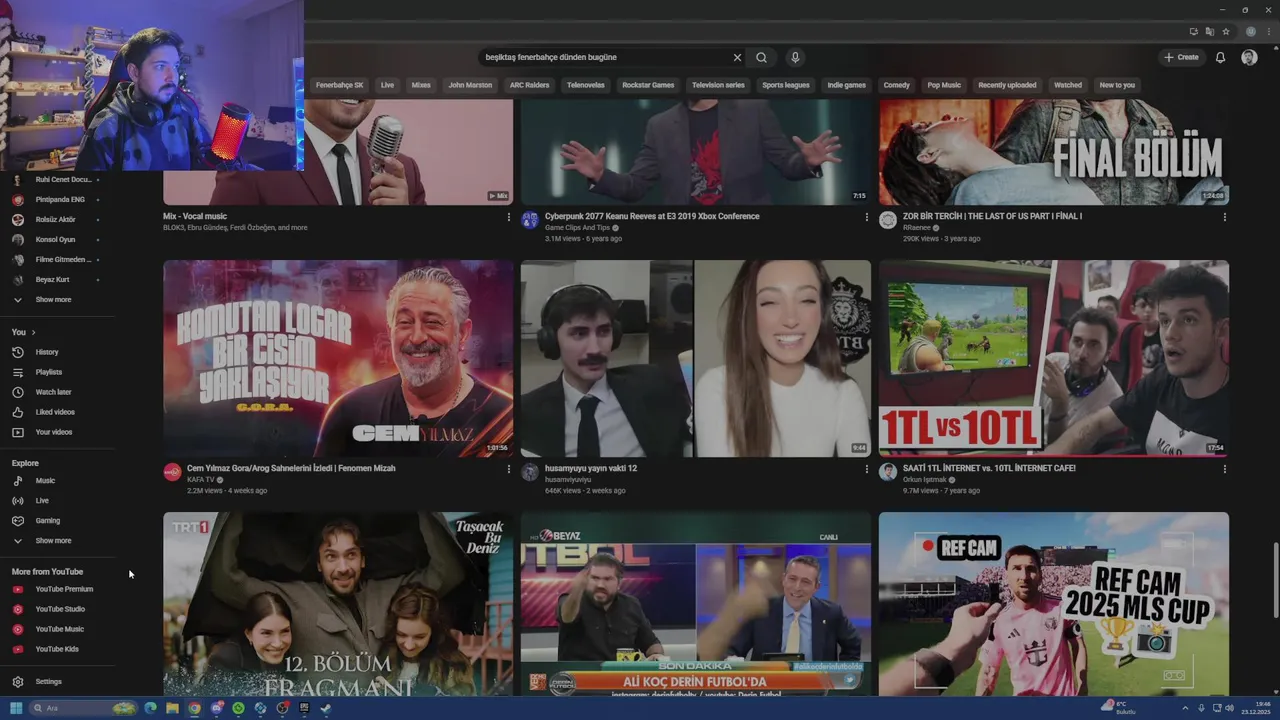Select the Sports leagues filter chip
Image resolution: width=1280 pixels, height=720 pixels.
(x=786, y=85)
